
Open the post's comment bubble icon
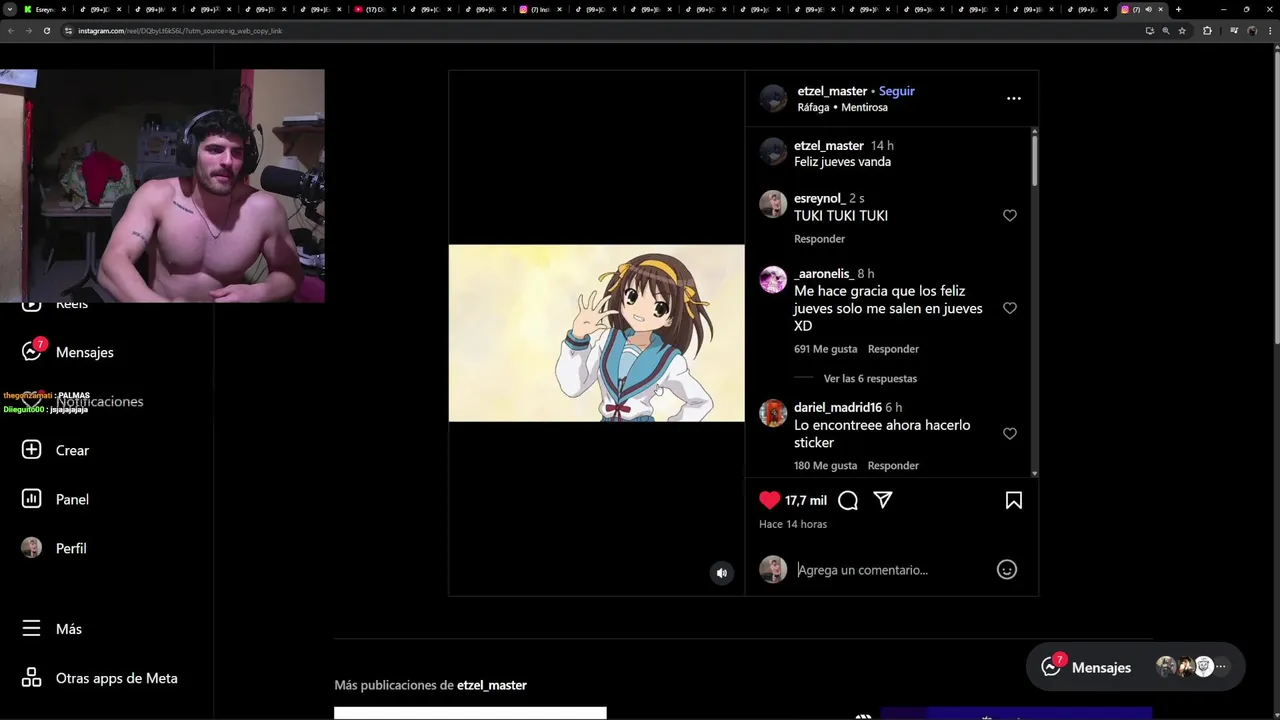point(848,500)
